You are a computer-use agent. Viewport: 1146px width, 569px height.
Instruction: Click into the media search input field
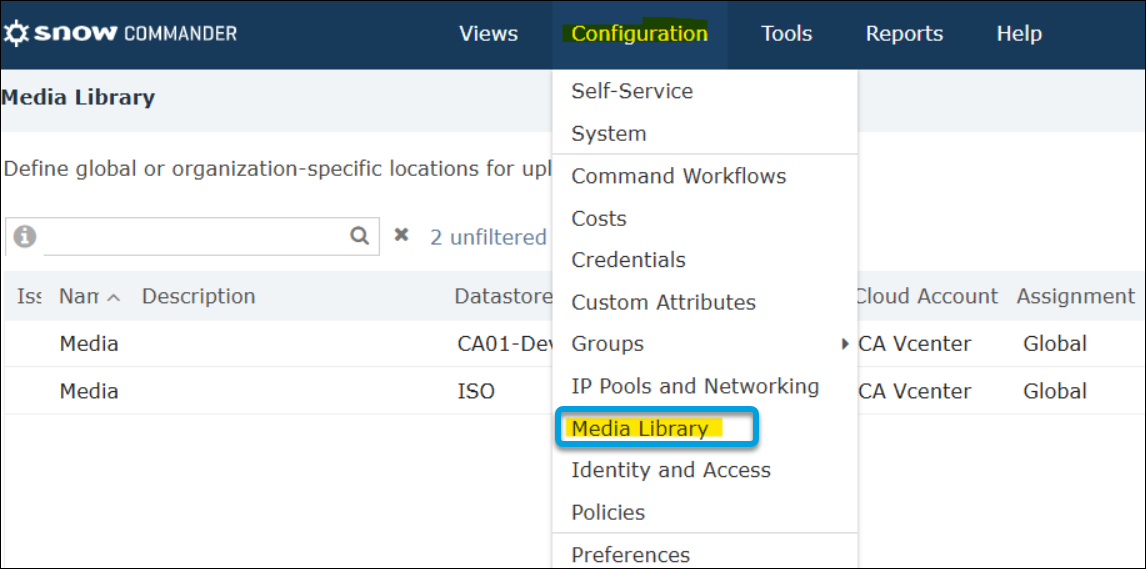coord(195,236)
